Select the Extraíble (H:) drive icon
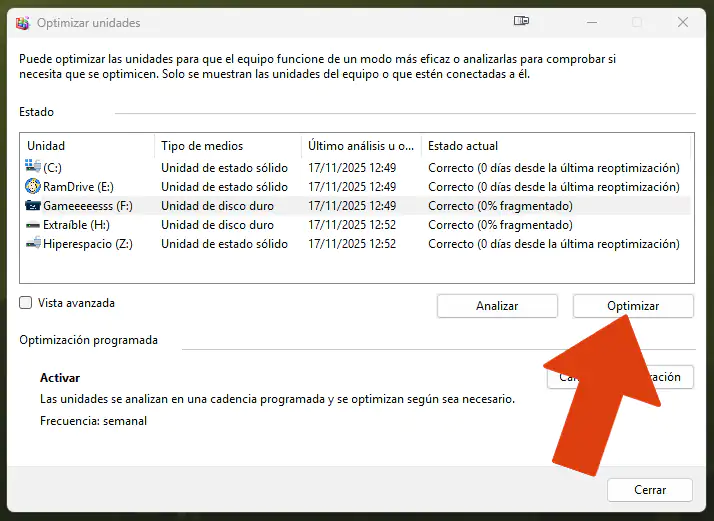Screen dimensions: 714x521 pyautogui.click(x=33, y=225)
